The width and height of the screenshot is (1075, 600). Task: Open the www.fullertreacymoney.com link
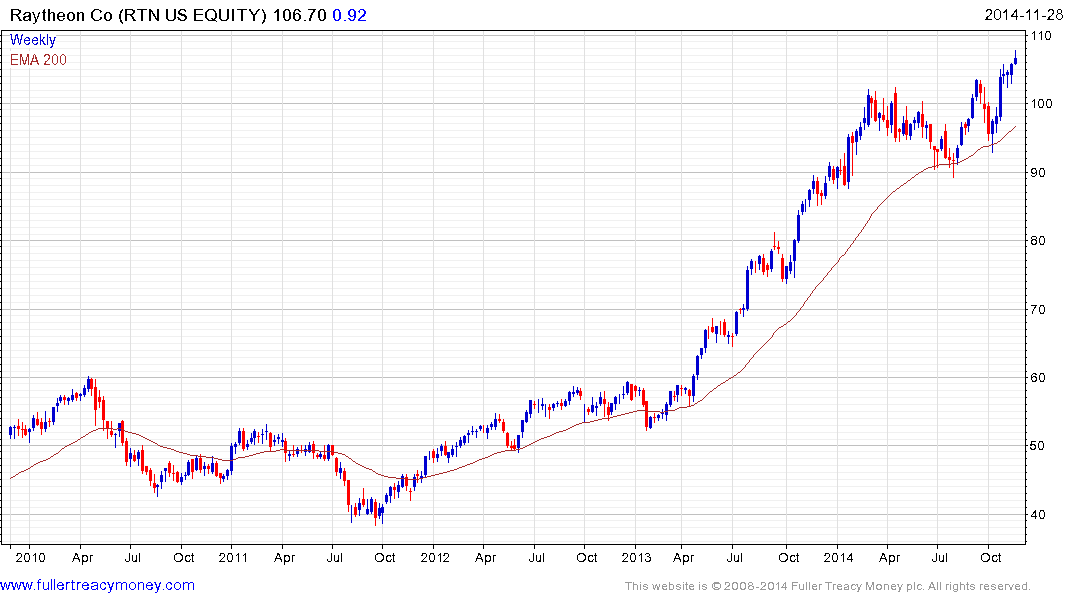[x=97, y=585]
